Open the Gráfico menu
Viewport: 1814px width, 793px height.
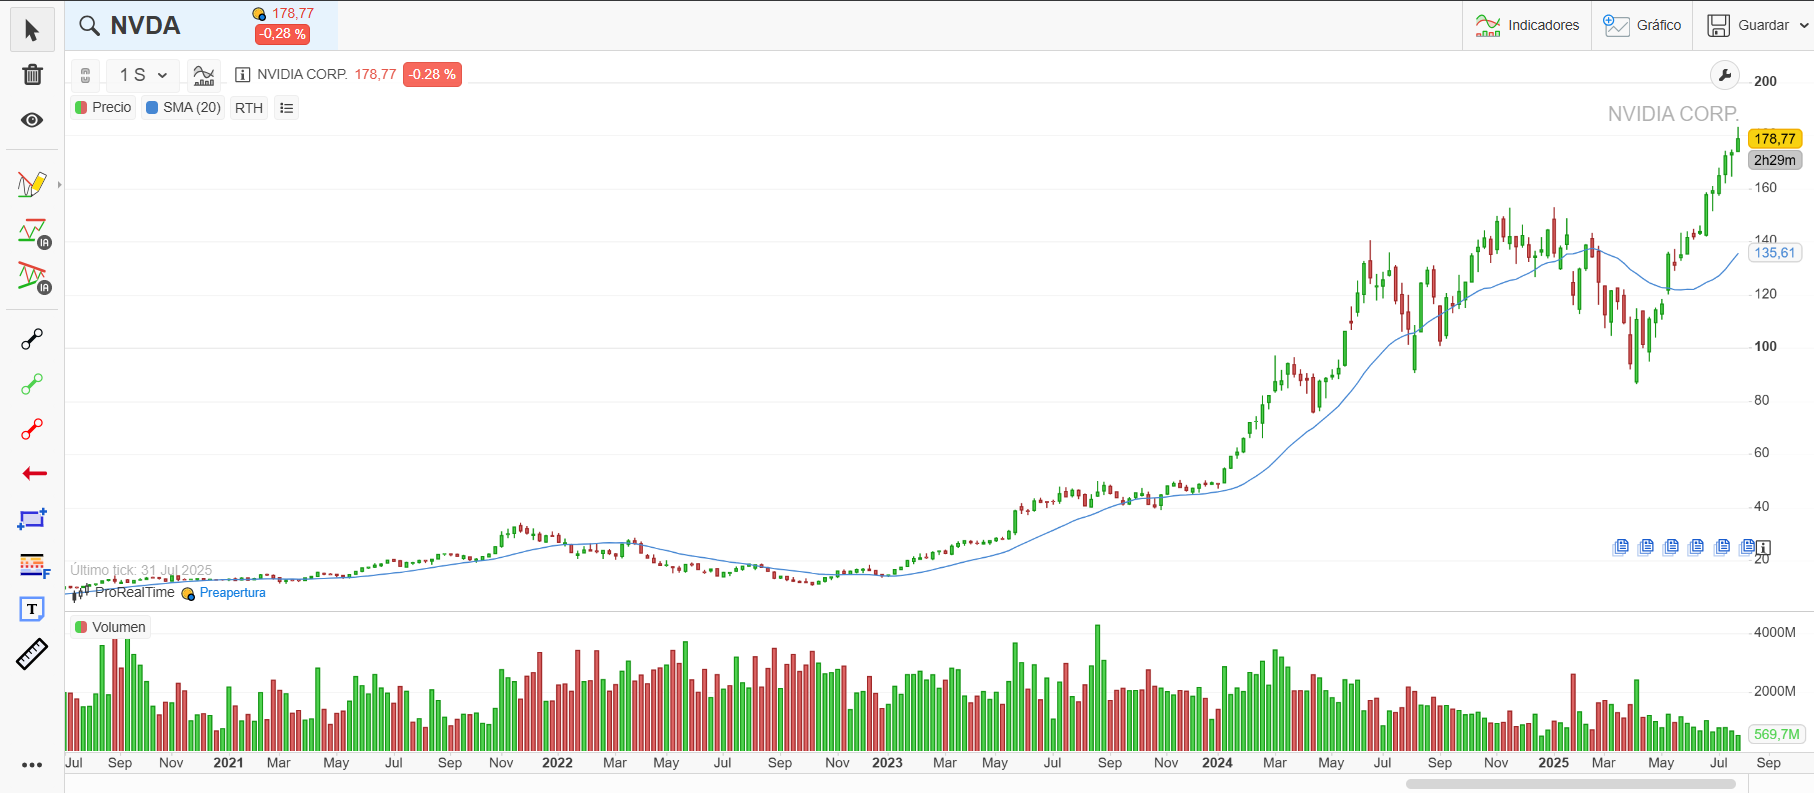(1642, 25)
